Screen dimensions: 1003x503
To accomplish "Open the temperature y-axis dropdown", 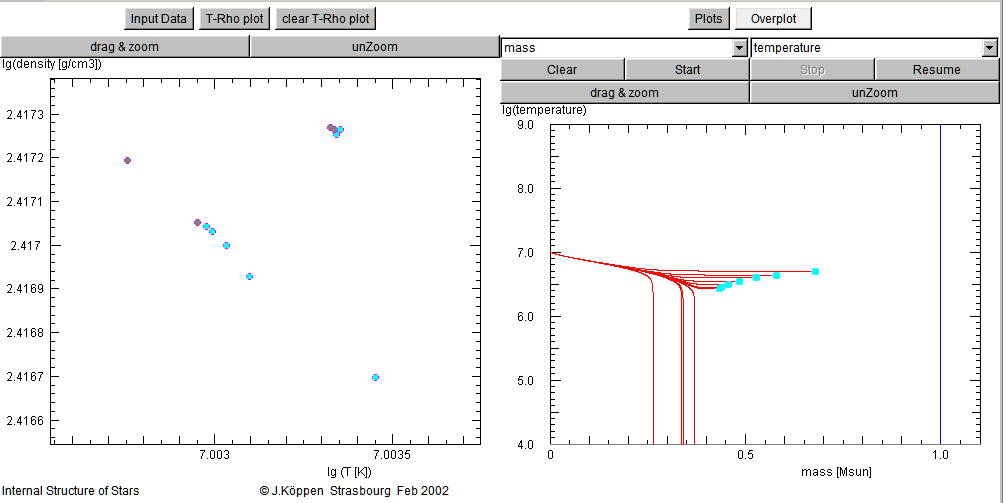I will click(x=989, y=48).
